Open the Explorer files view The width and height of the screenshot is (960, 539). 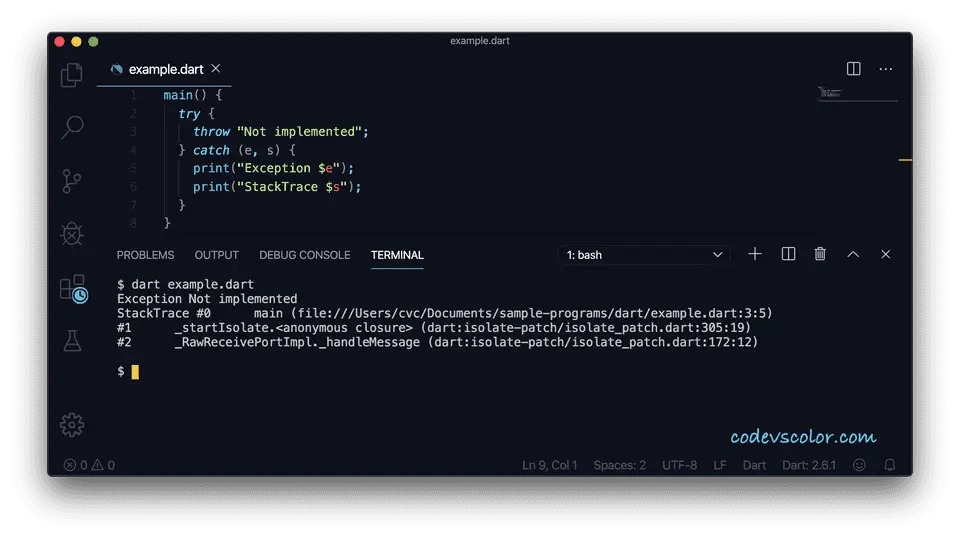(x=72, y=75)
